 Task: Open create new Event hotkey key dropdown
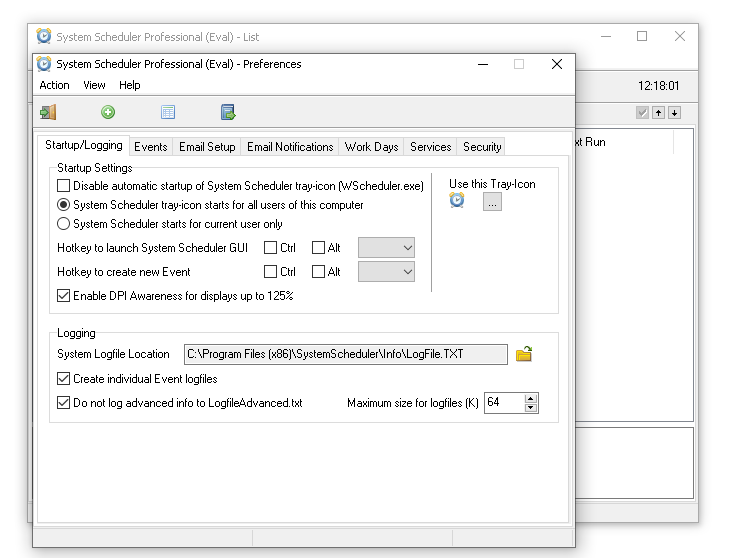coord(386,272)
